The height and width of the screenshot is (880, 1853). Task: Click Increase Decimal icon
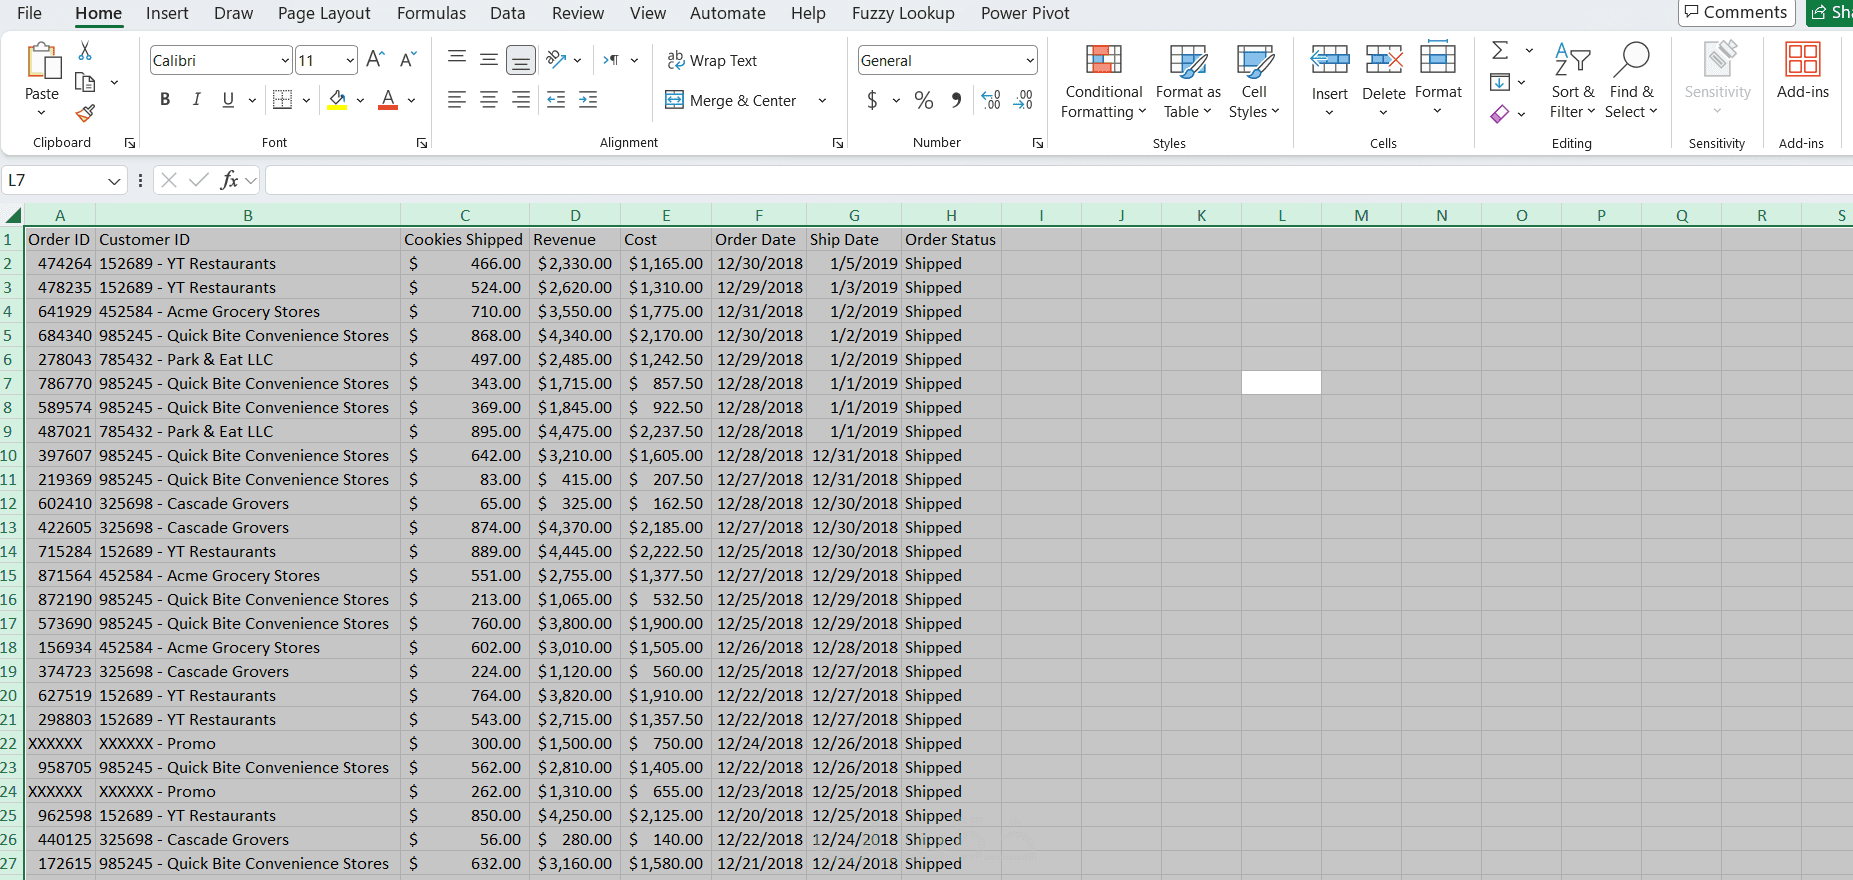991,100
